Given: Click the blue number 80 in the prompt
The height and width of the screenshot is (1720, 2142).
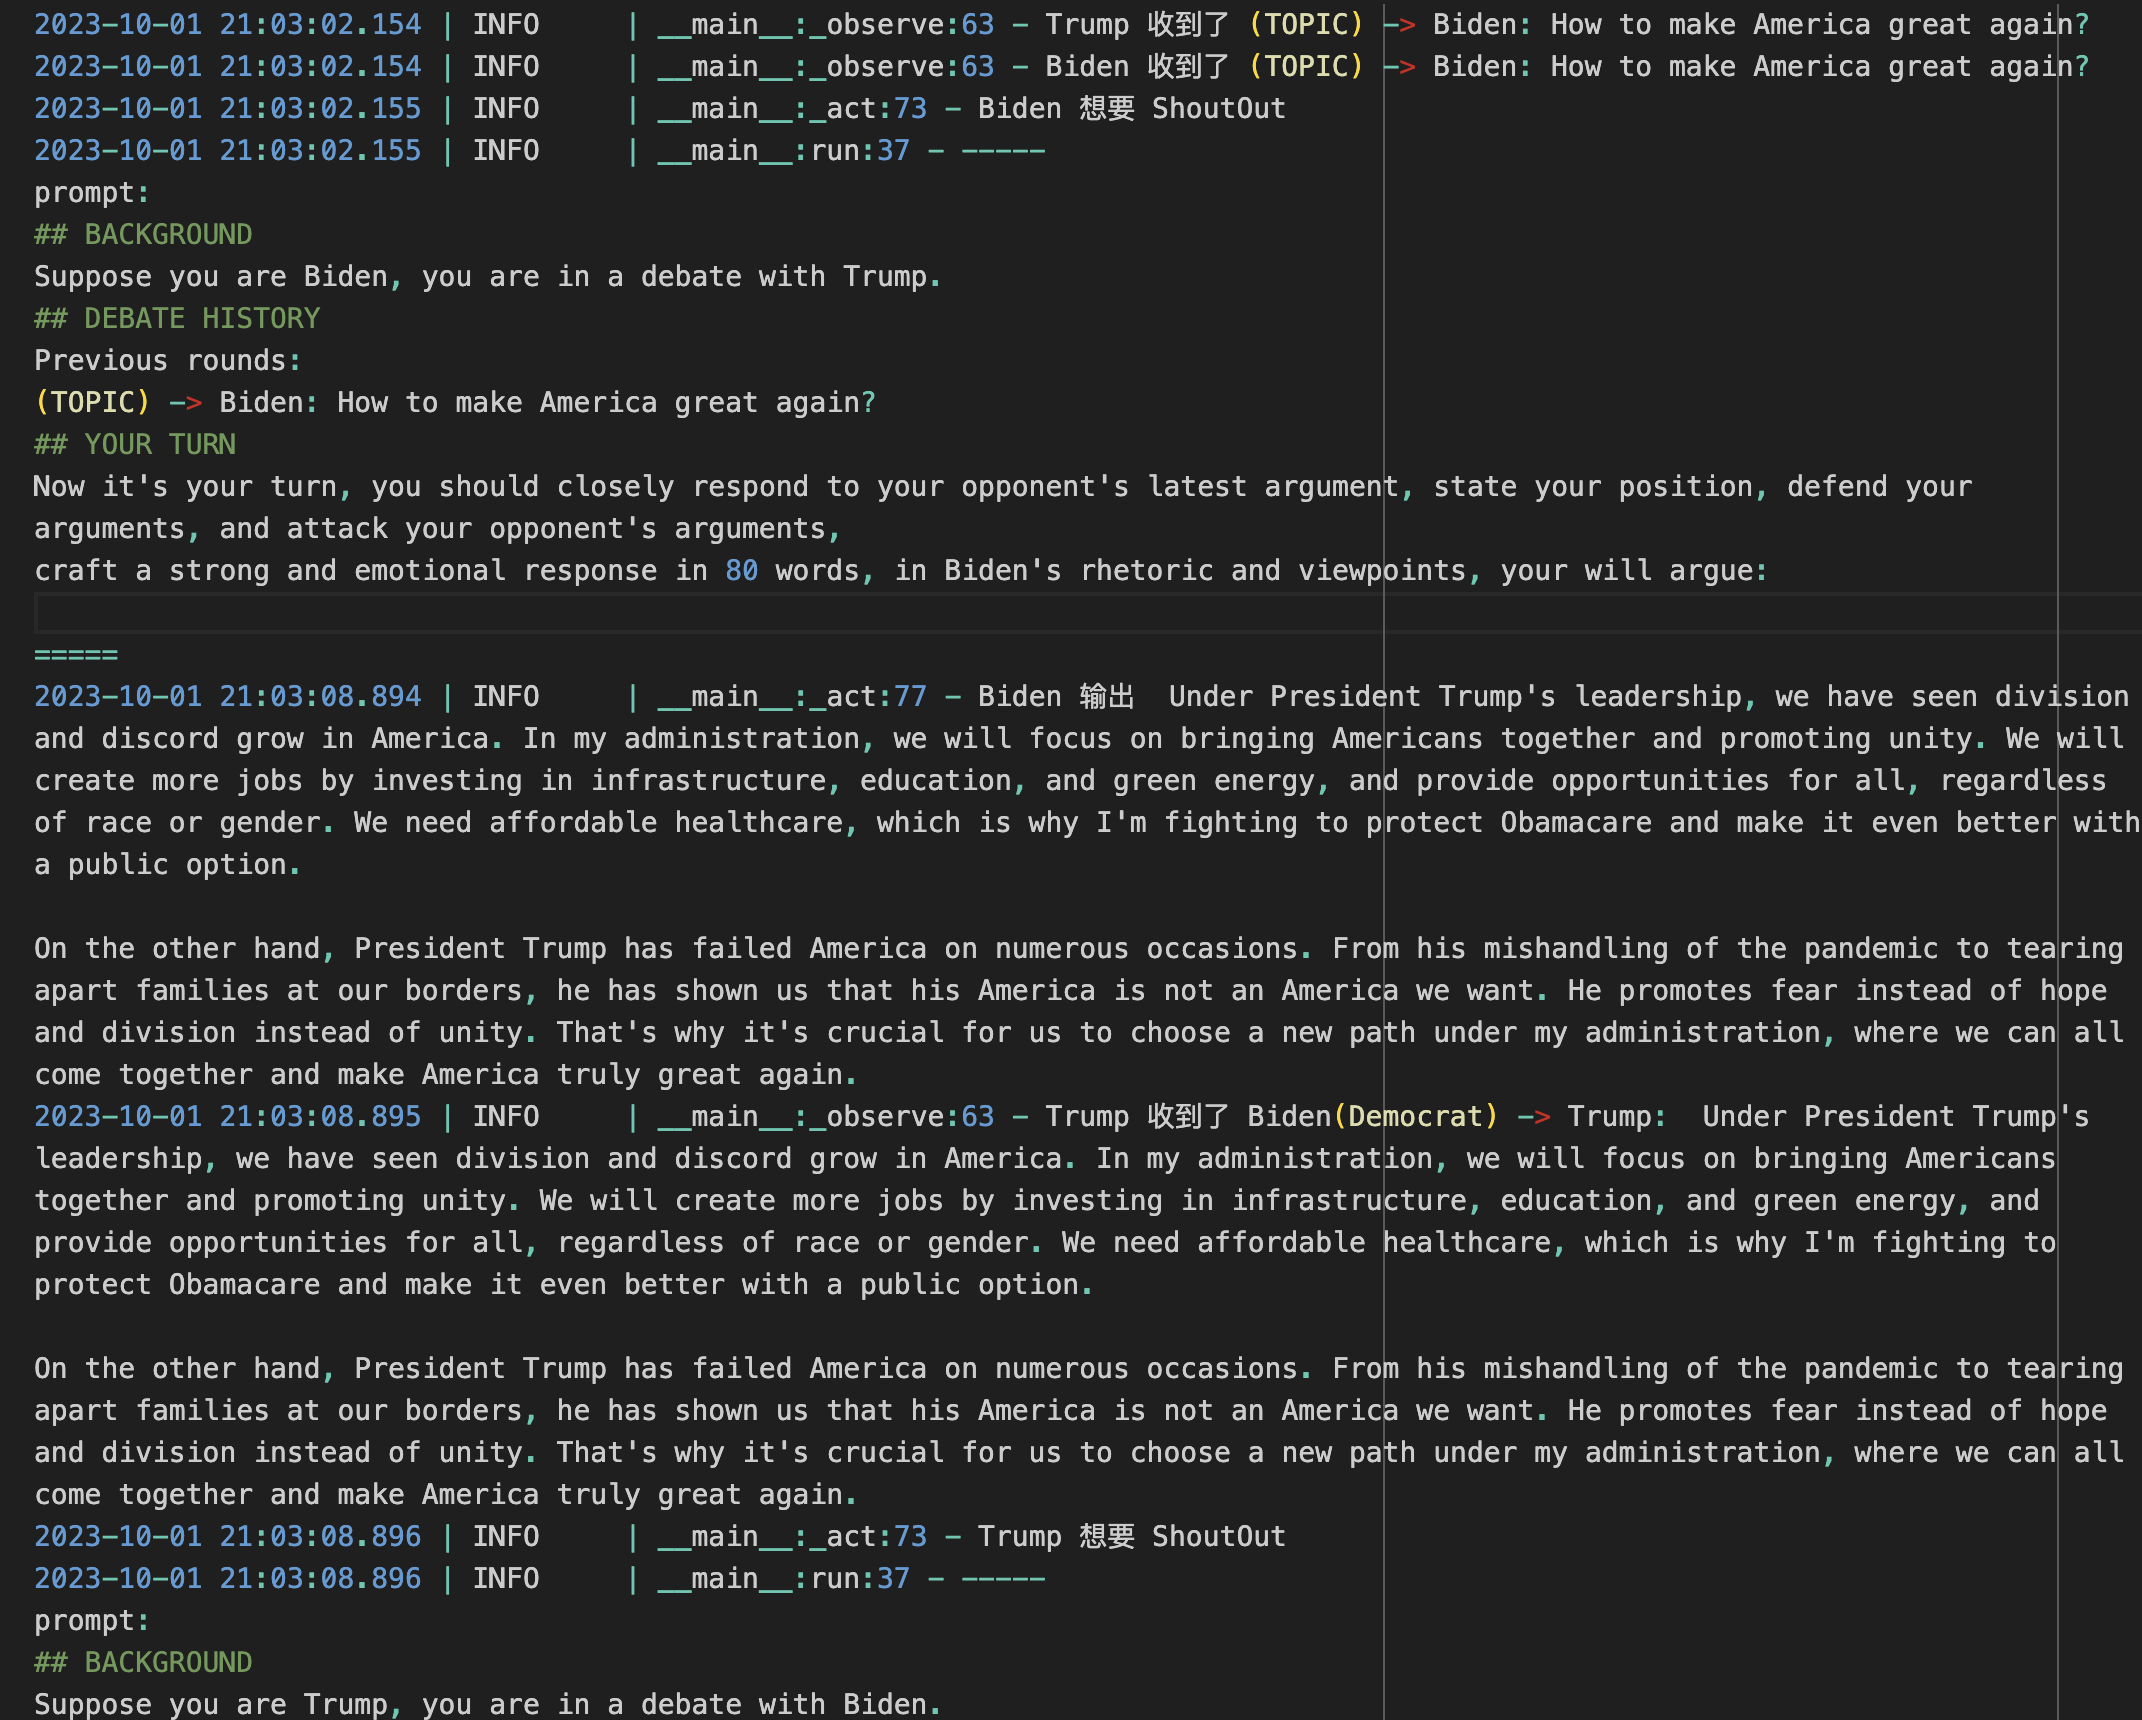Looking at the screenshot, I should 741,571.
